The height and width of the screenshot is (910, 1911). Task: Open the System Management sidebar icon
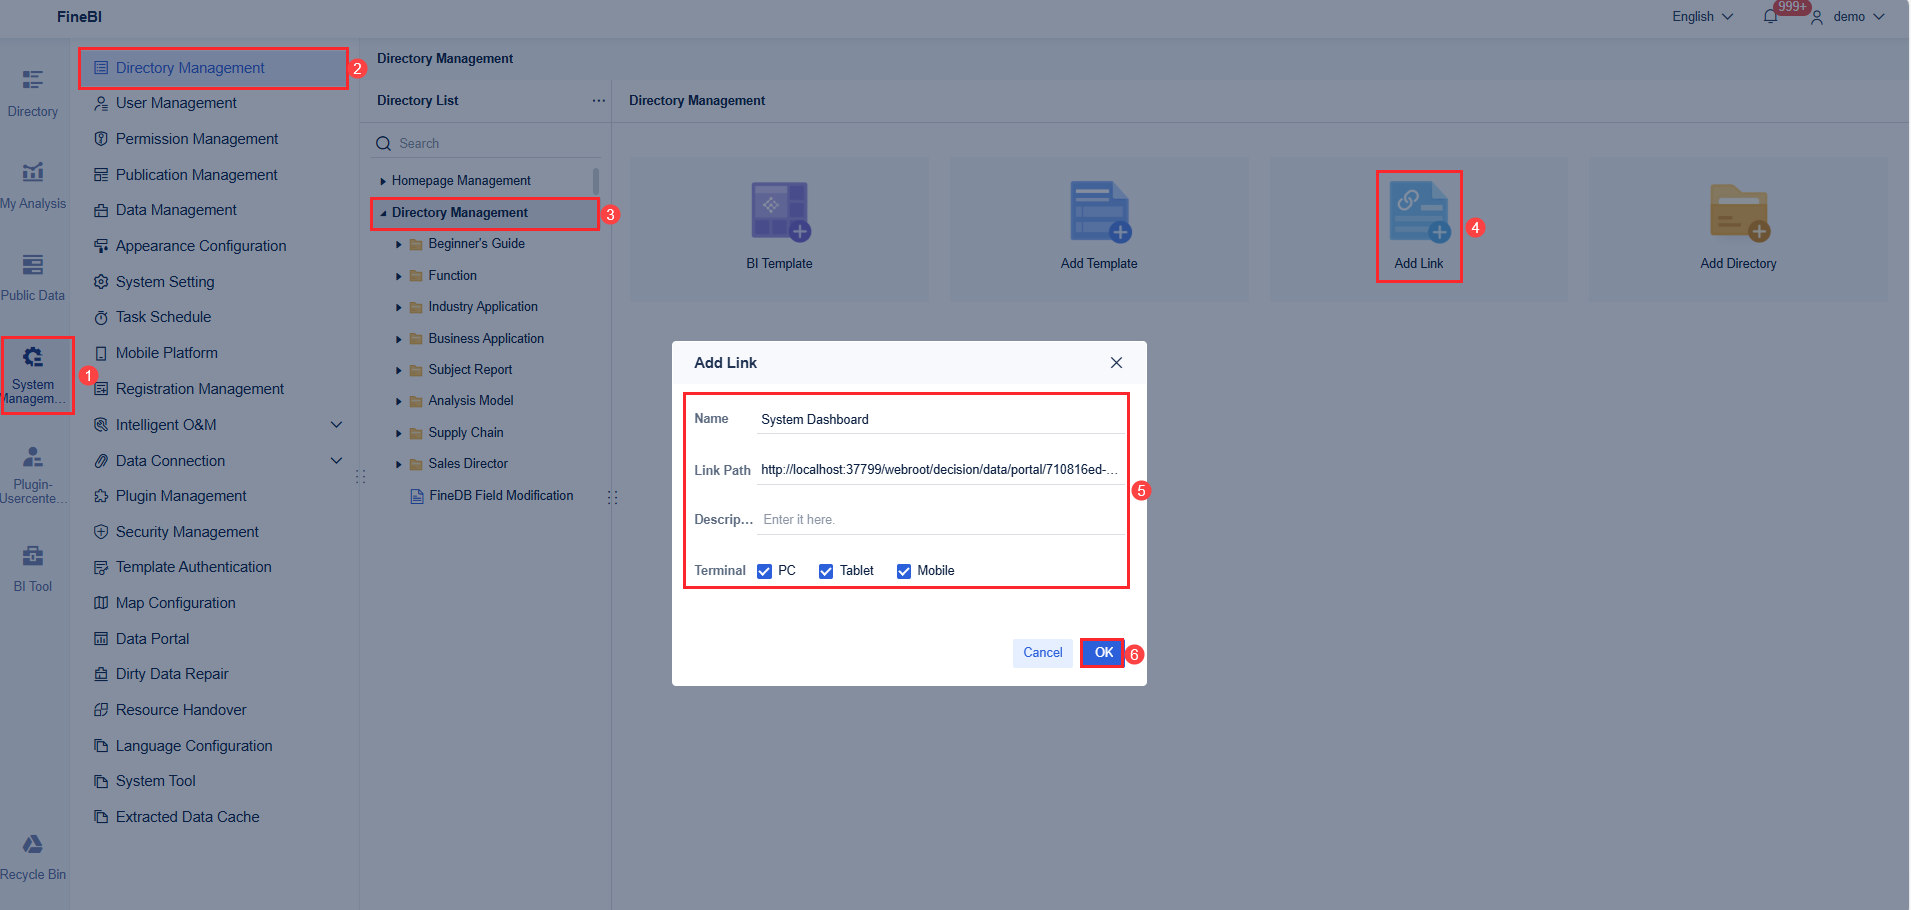[x=33, y=357]
